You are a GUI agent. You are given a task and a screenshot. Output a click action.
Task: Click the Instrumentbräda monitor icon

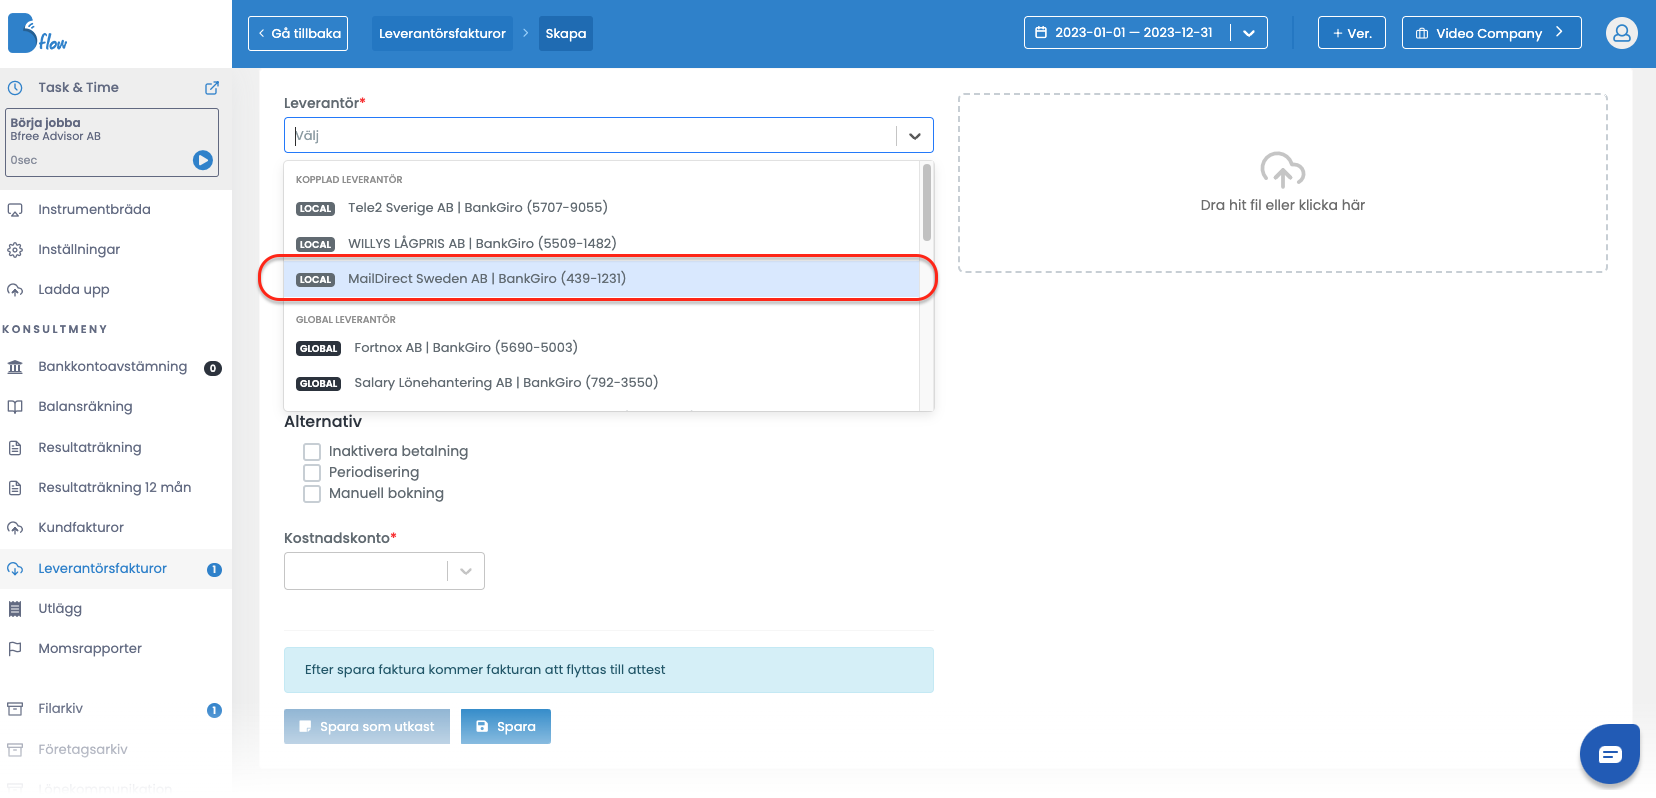15,210
